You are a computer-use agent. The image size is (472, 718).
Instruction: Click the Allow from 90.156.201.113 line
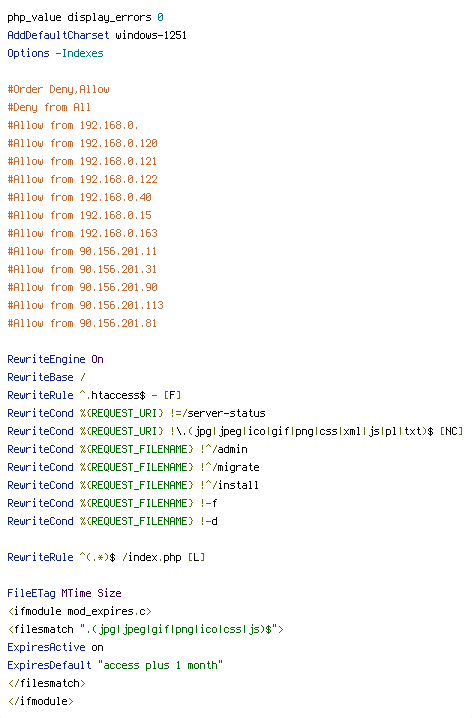tap(86, 305)
